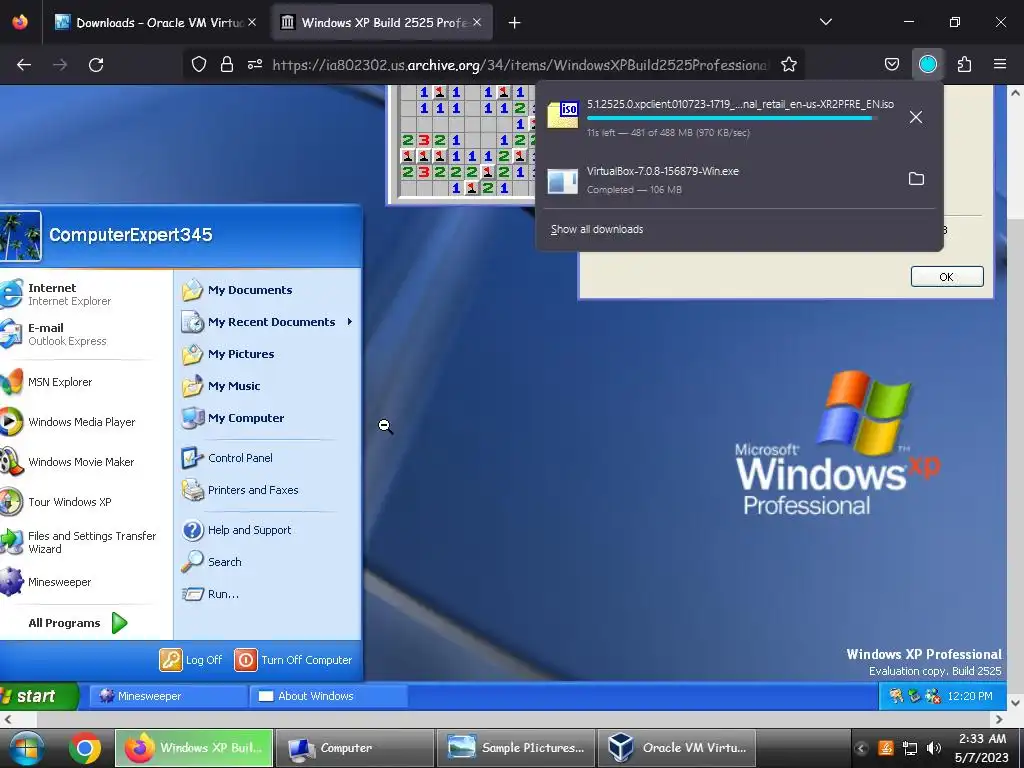
Task: Click the host network tray icon
Action: [x=910, y=748]
